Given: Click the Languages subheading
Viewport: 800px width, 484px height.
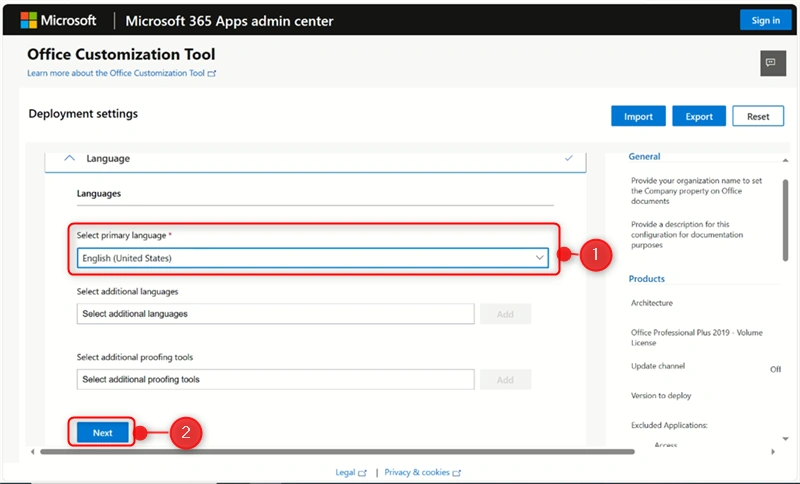Looking at the screenshot, I should coord(98,193).
